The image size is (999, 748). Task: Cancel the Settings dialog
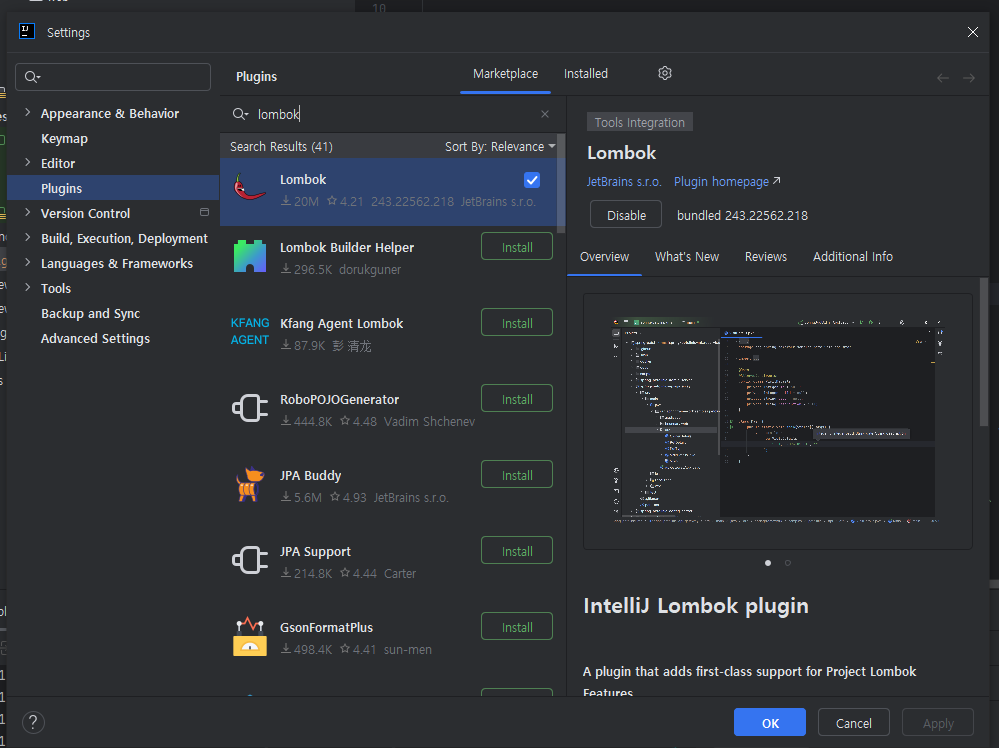854,723
